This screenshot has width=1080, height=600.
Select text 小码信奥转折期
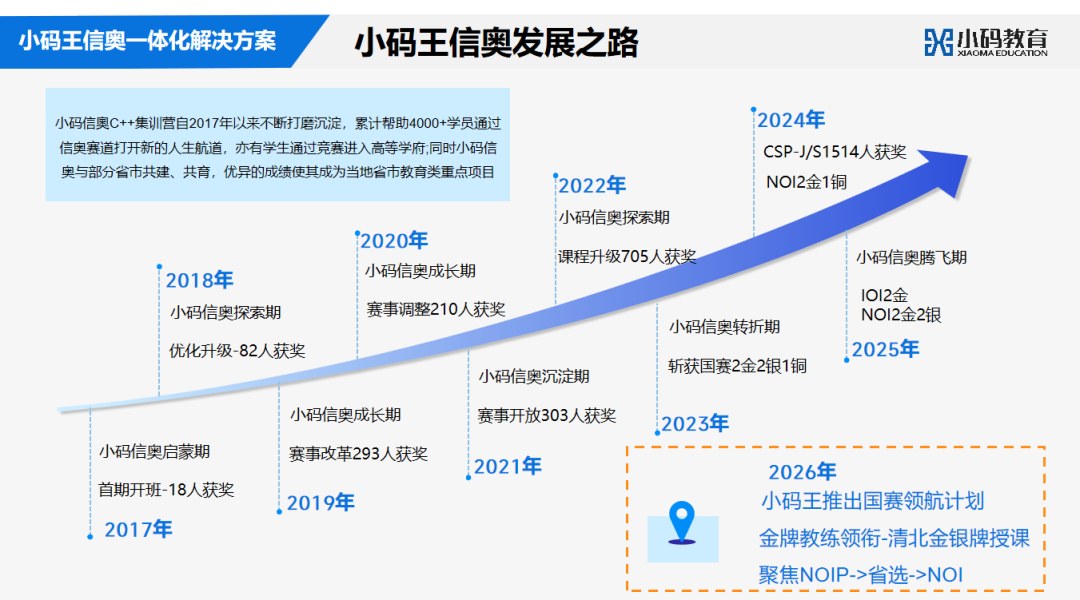pyautogui.click(x=724, y=327)
